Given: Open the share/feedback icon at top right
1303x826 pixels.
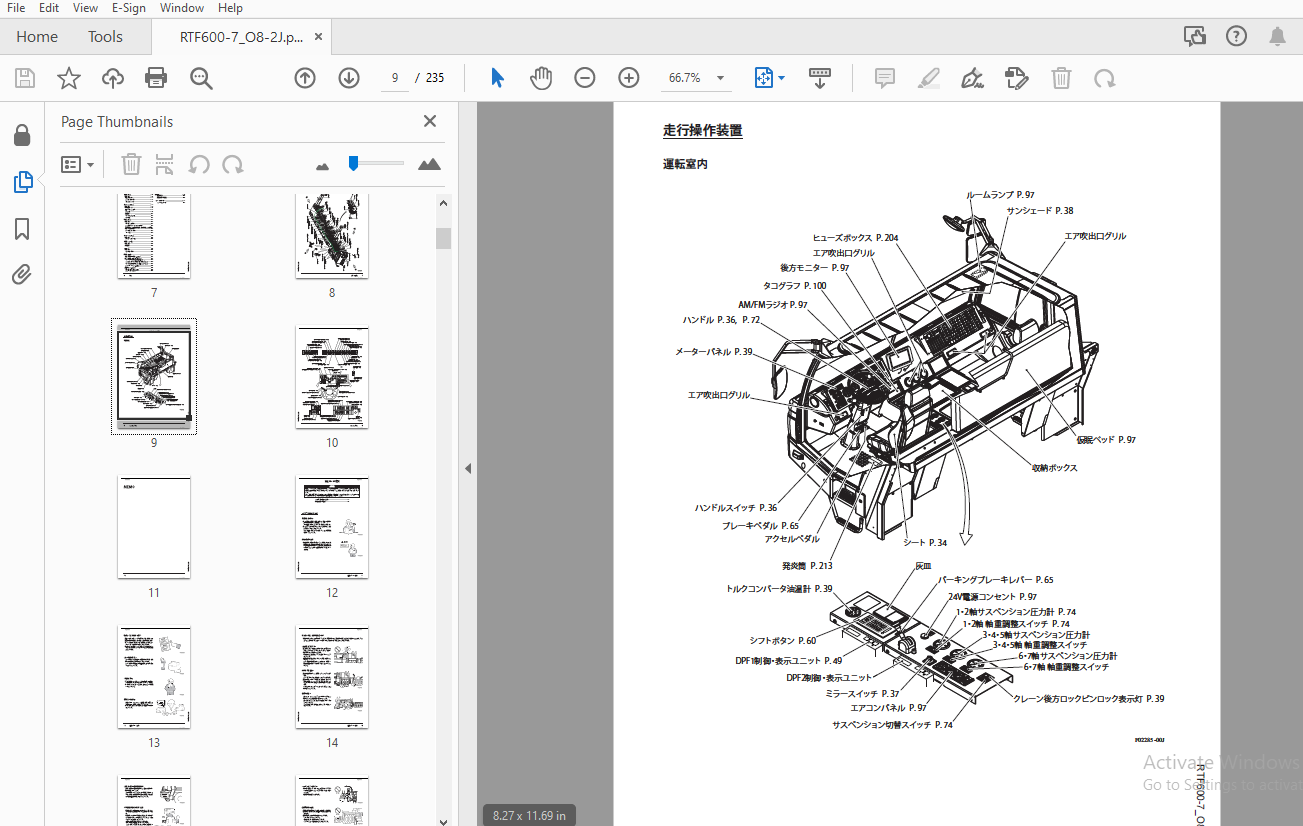Looking at the screenshot, I should click(x=1194, y=37).
